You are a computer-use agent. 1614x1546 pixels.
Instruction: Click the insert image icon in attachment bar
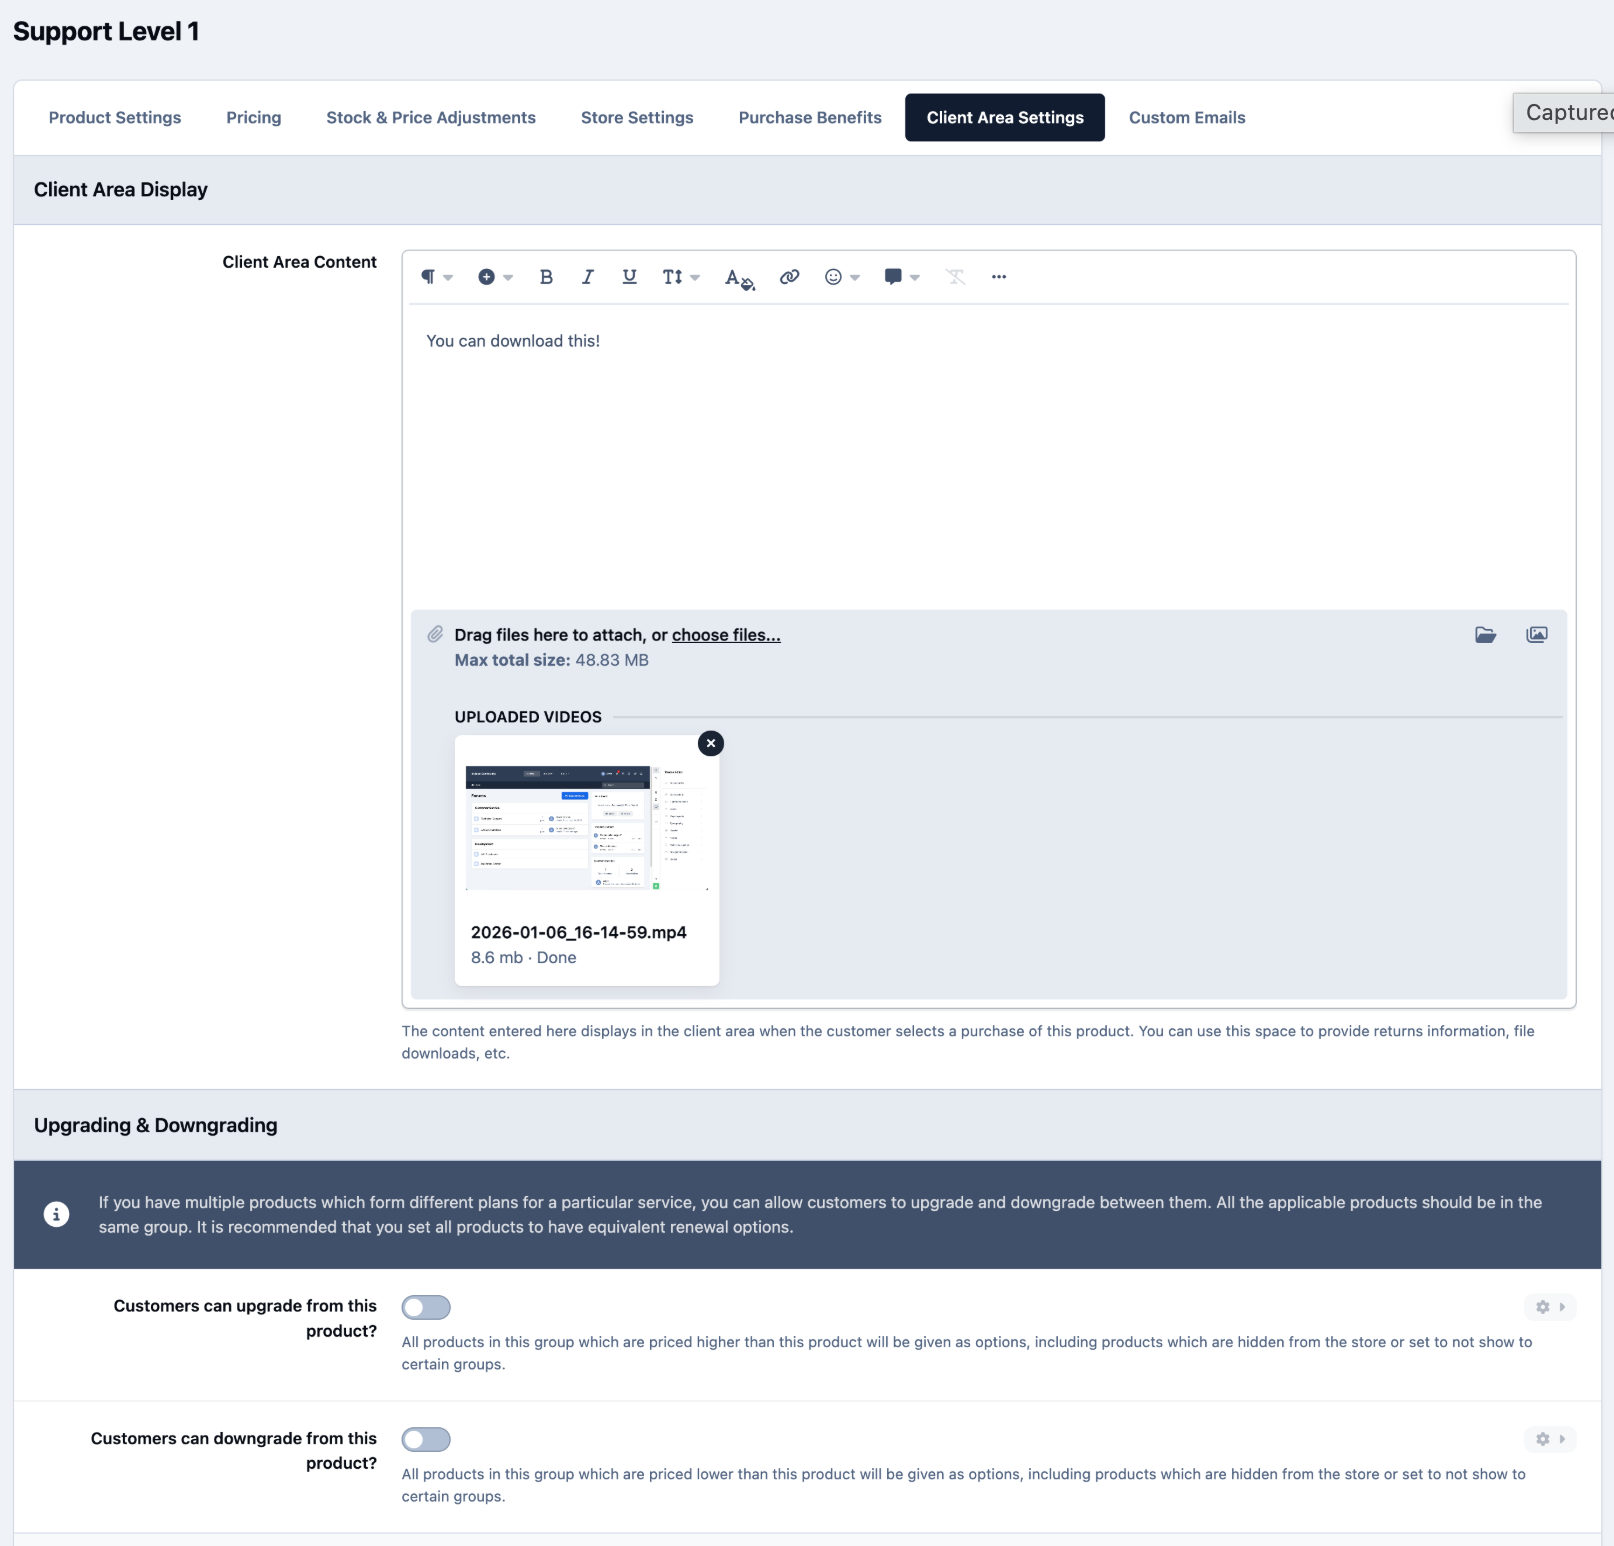(x=1537, y=634)
